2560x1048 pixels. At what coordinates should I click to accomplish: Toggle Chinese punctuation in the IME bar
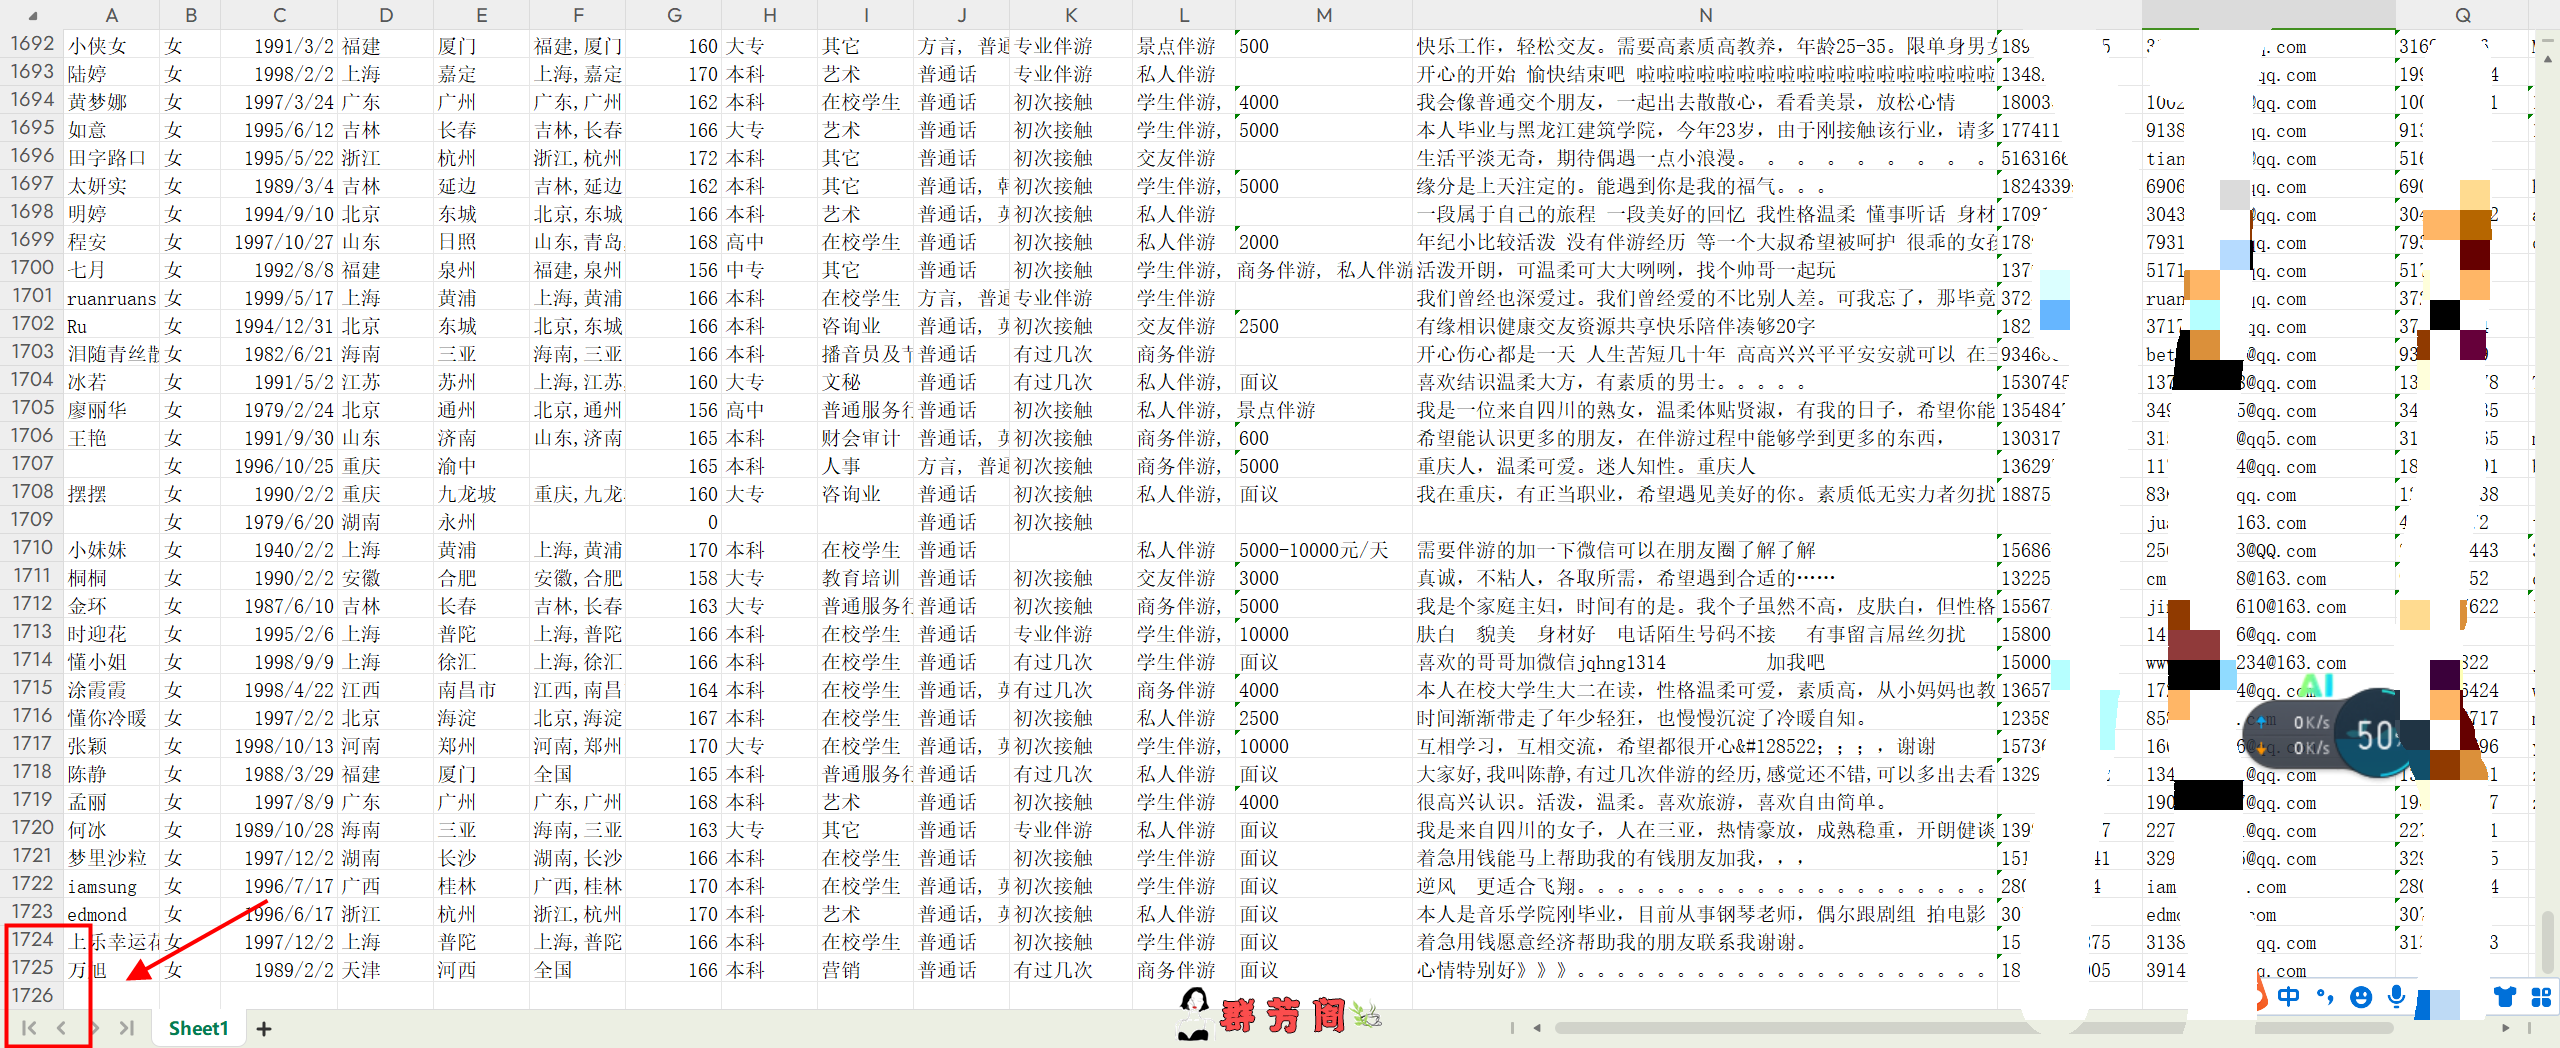[2324, 996]
